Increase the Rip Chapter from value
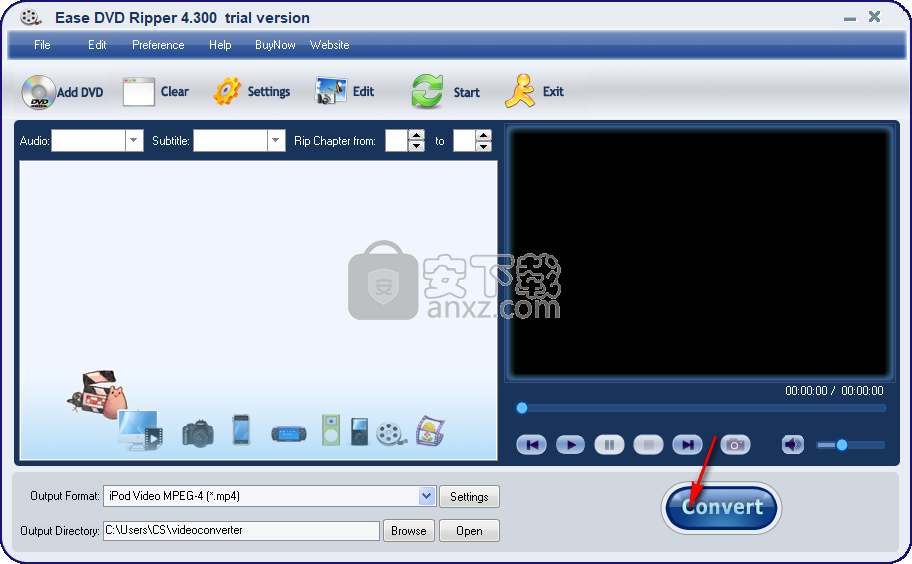This screenshot has width=912, height=564. tap(416, 135)
